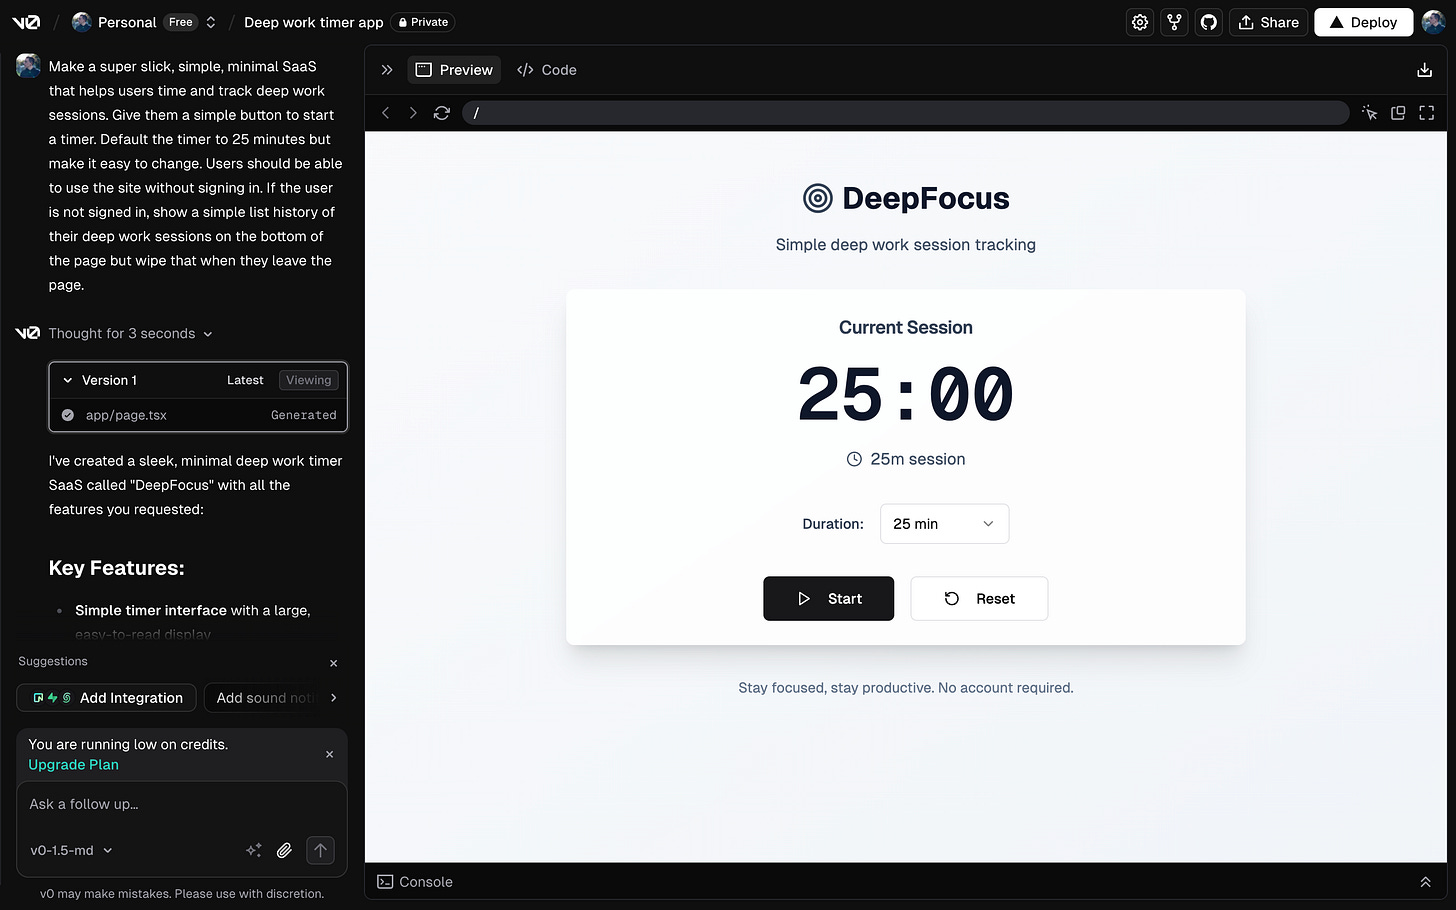Click the DeepFocus target logo icon
Screen dimensions: 1456x910
point(818,199)
